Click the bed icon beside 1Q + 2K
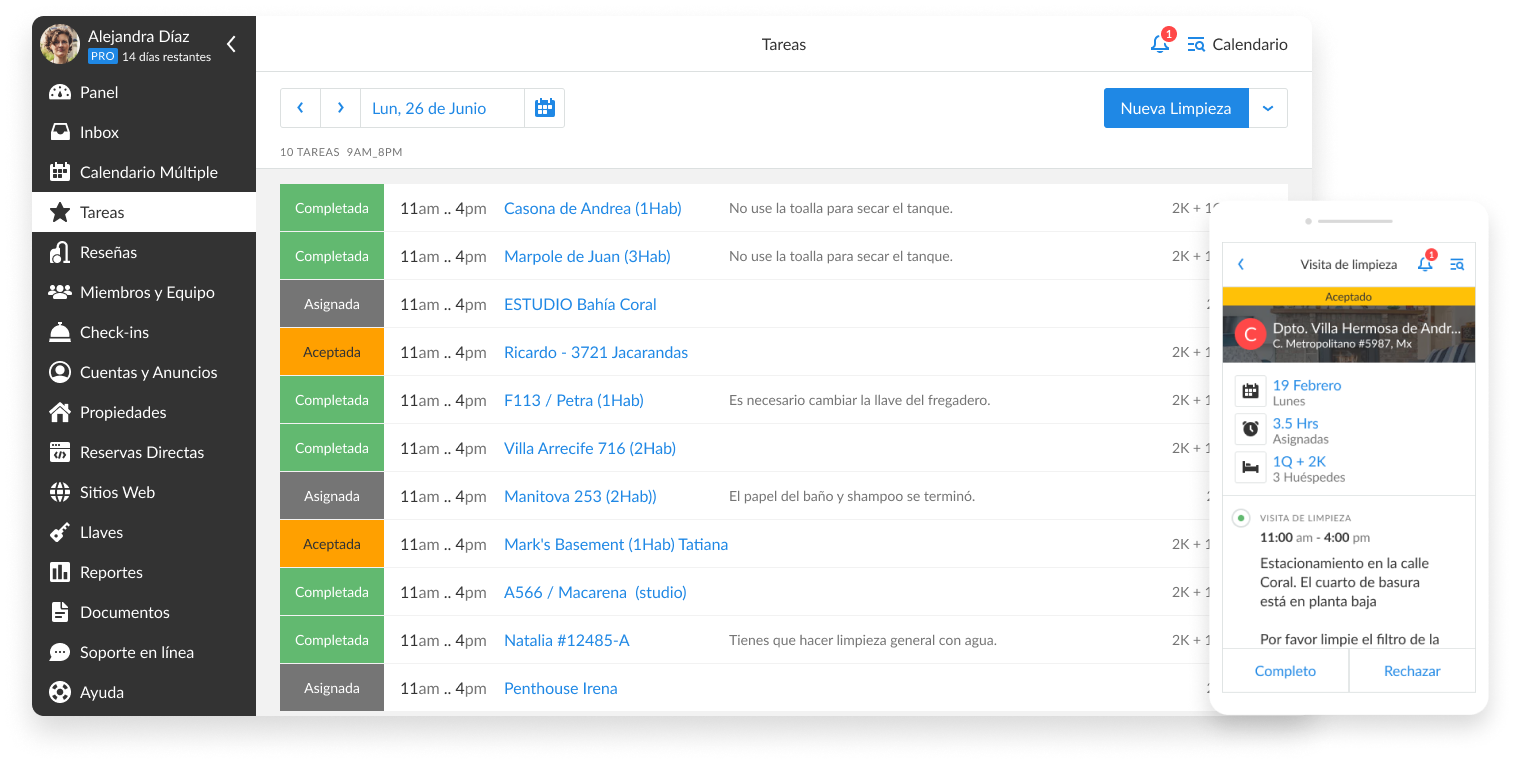Image resolution: width=1514 pixels, height=764 pixels. pyautogui.click(x=1250, y=467)
